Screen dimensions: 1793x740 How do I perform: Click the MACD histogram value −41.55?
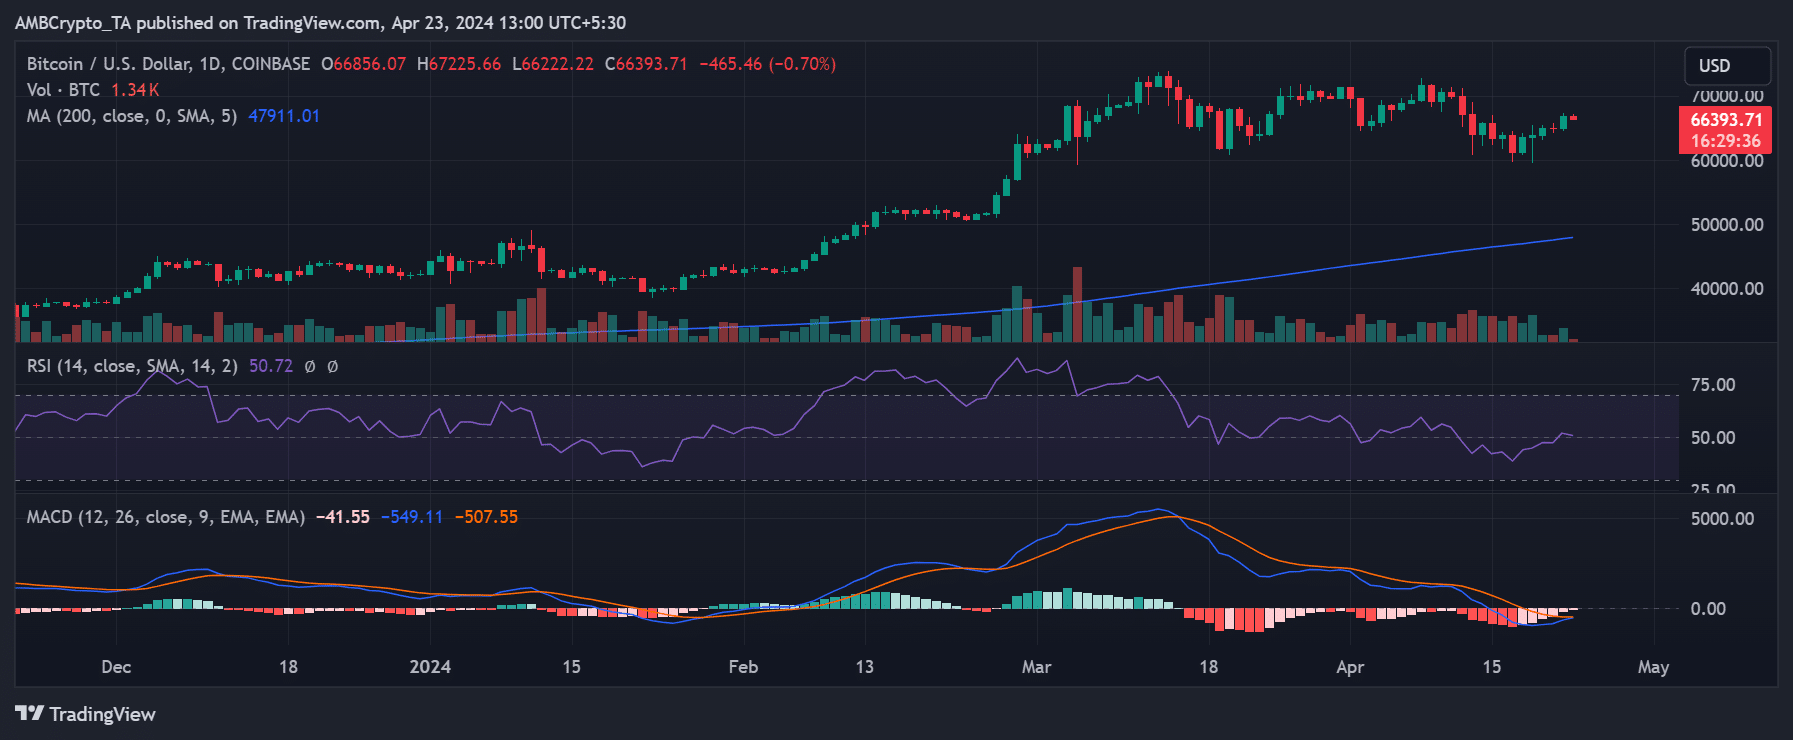[343, 517]
